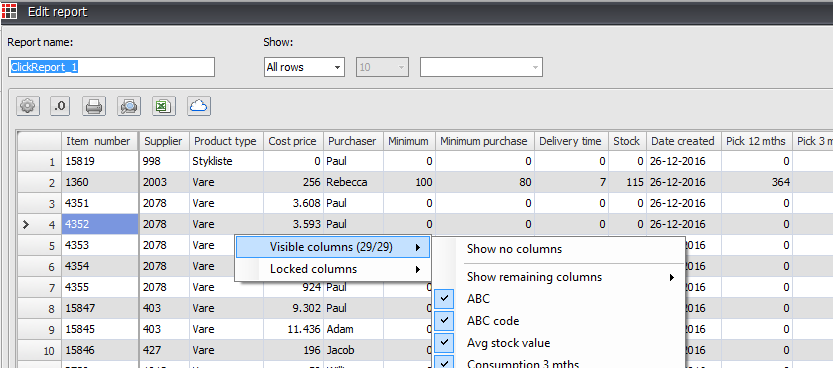
Task: Click the Item number column header
Action: (100, 141)
